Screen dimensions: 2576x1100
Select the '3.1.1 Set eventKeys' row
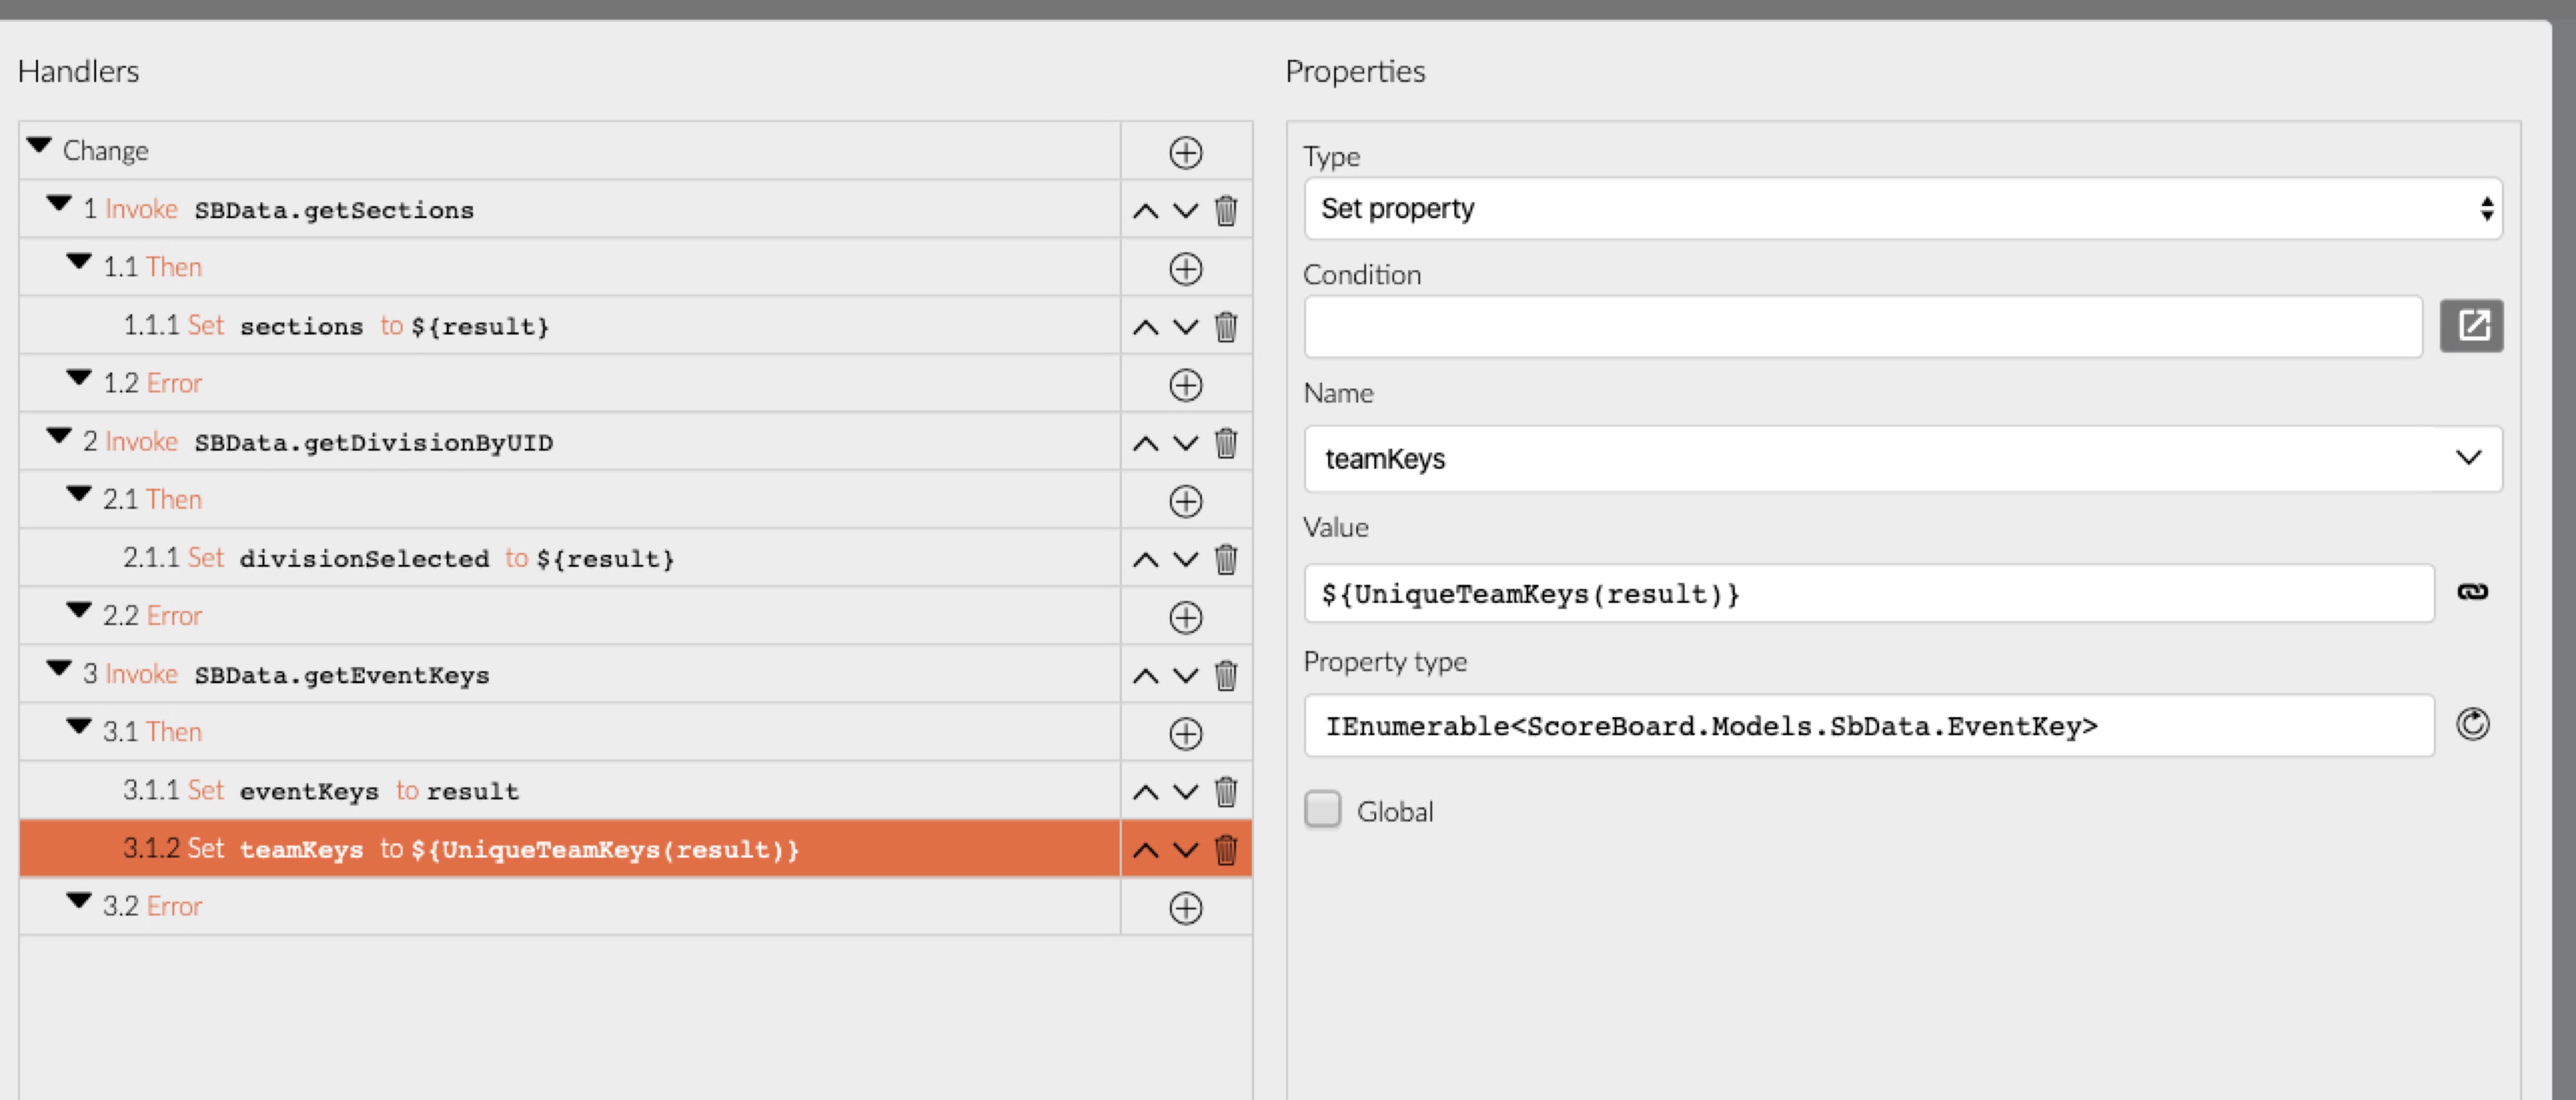(569, 791)
